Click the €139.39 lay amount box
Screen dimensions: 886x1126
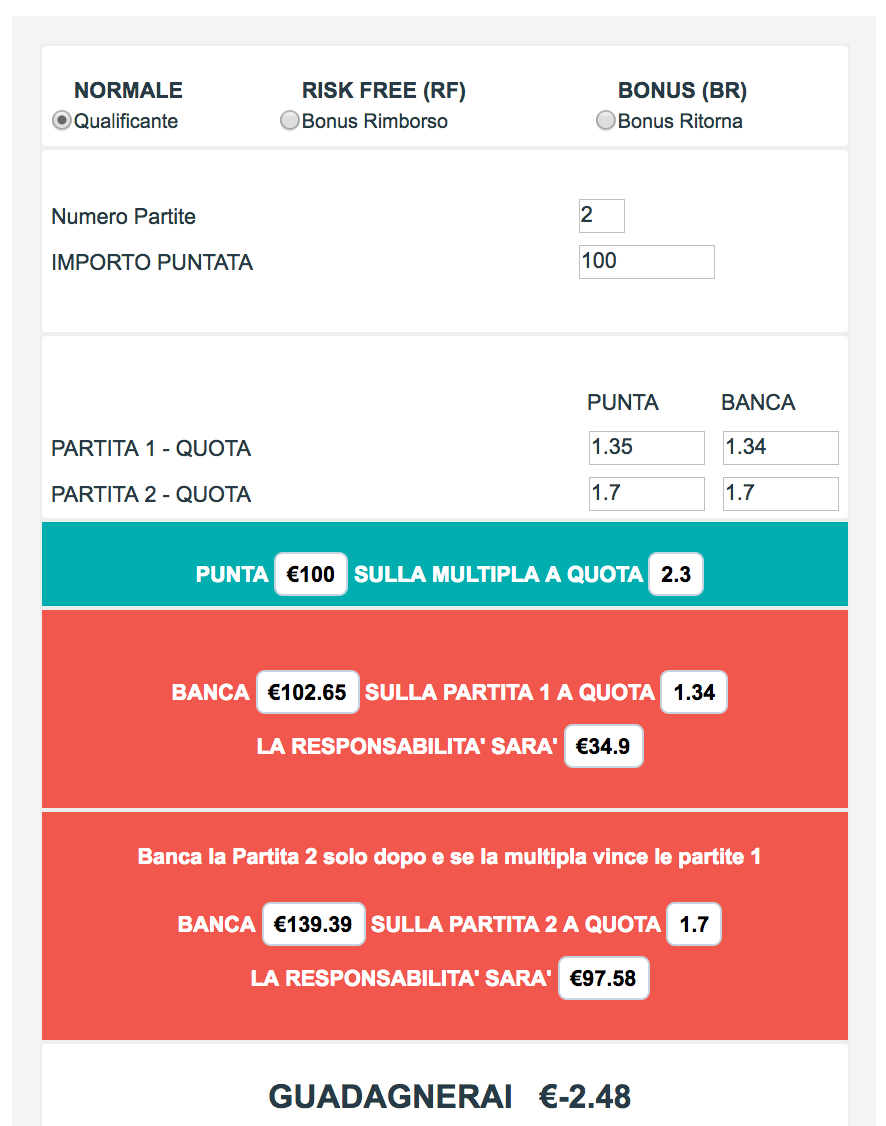click(313, 924)
